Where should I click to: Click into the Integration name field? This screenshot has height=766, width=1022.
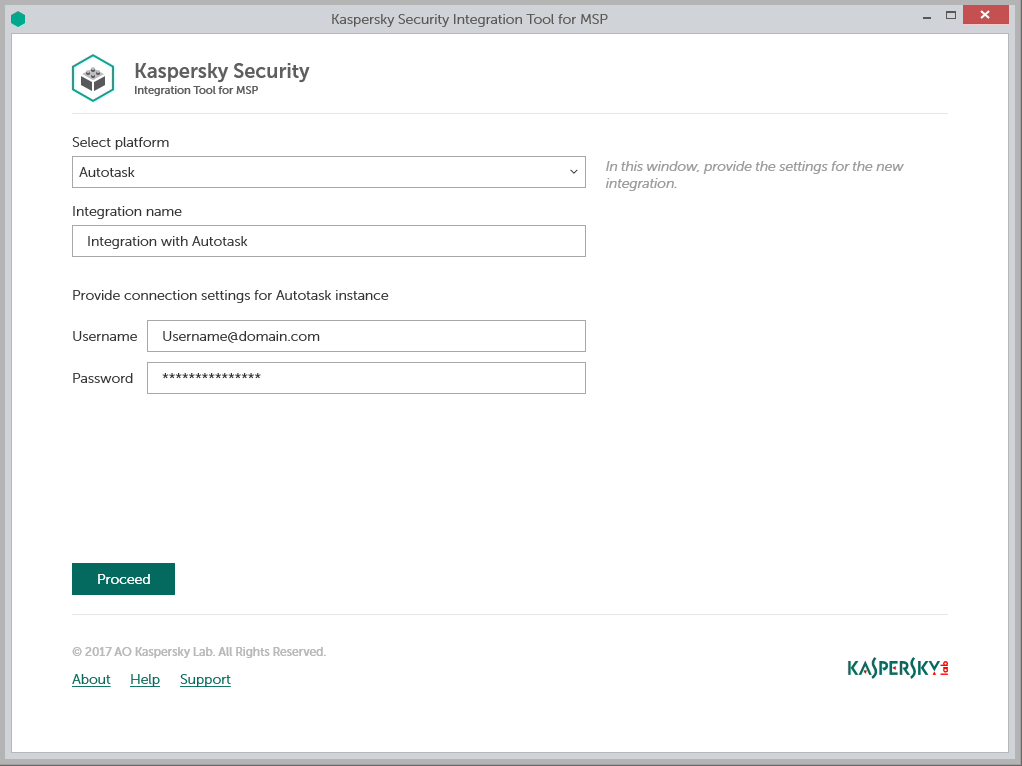328,241
